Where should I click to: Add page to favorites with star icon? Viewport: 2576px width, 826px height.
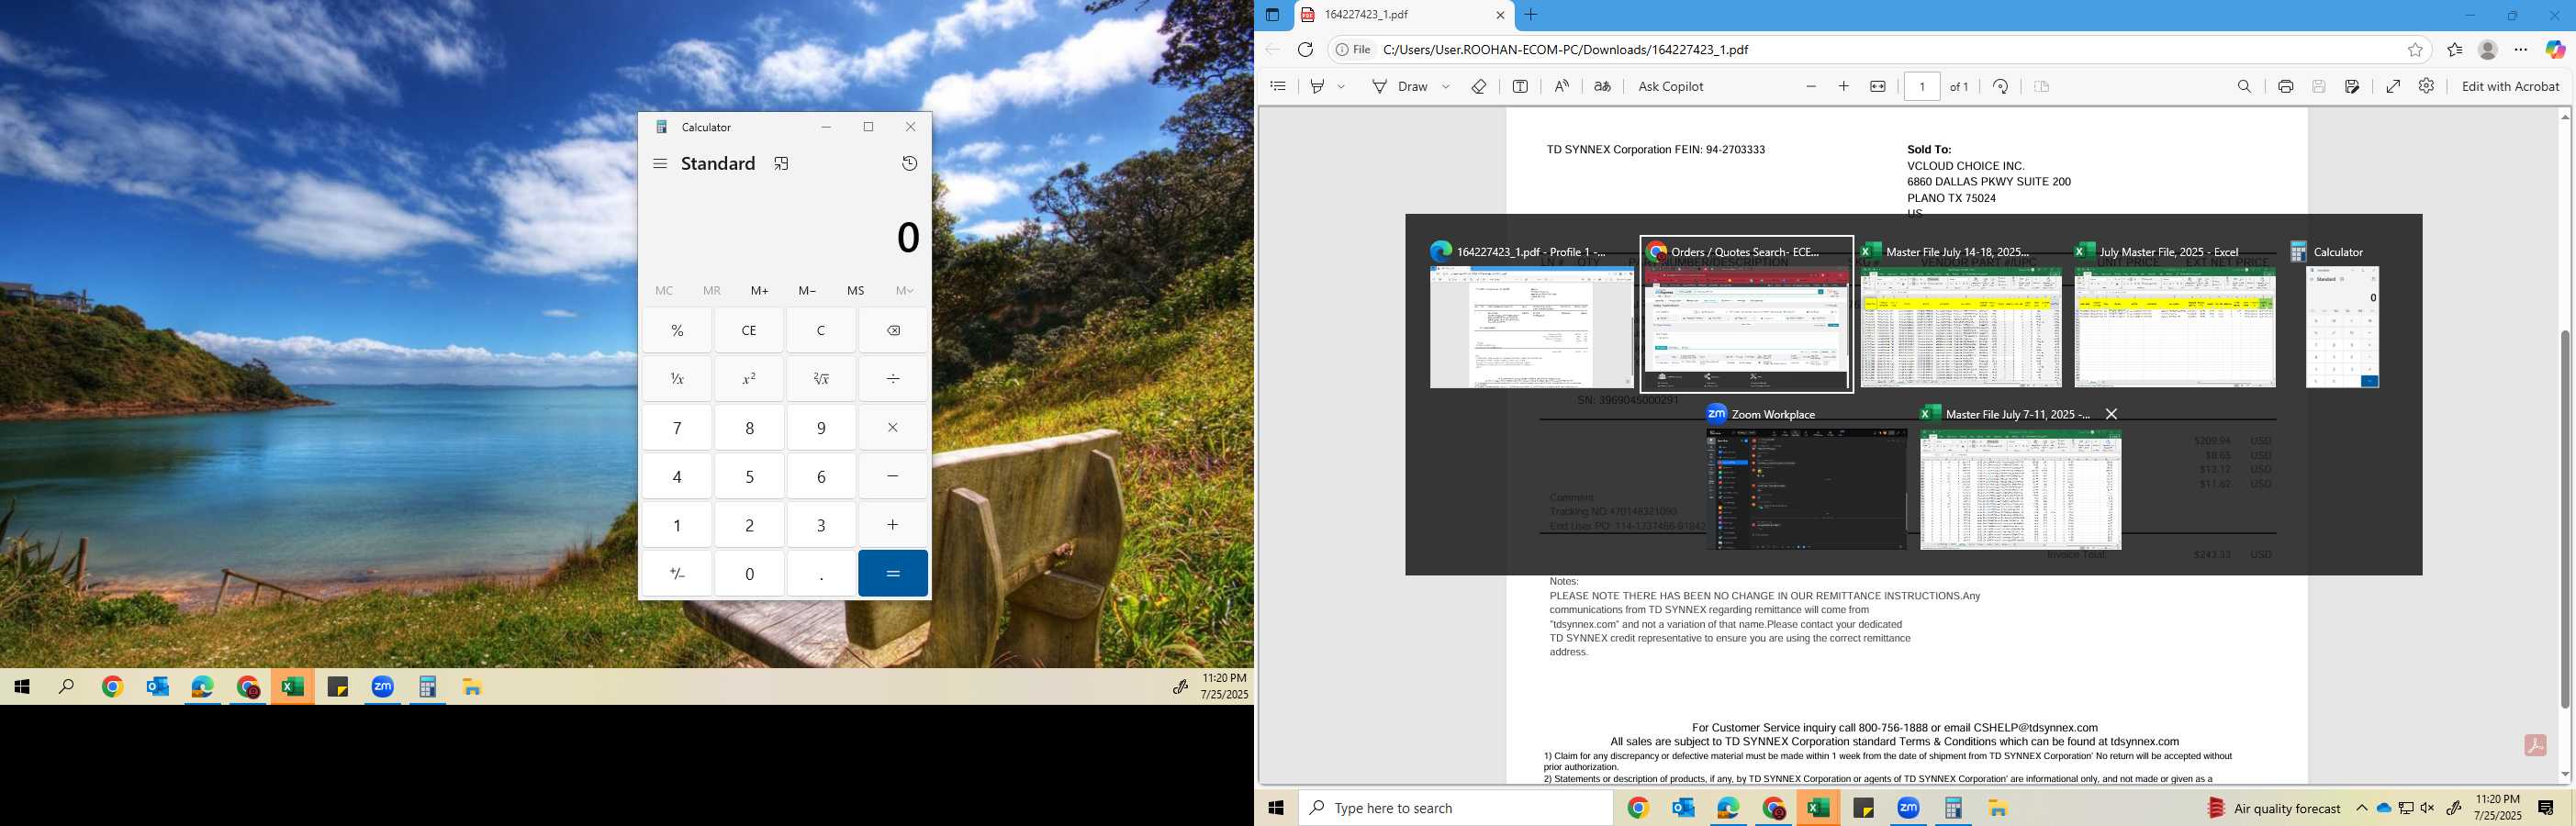point(2415,49)
